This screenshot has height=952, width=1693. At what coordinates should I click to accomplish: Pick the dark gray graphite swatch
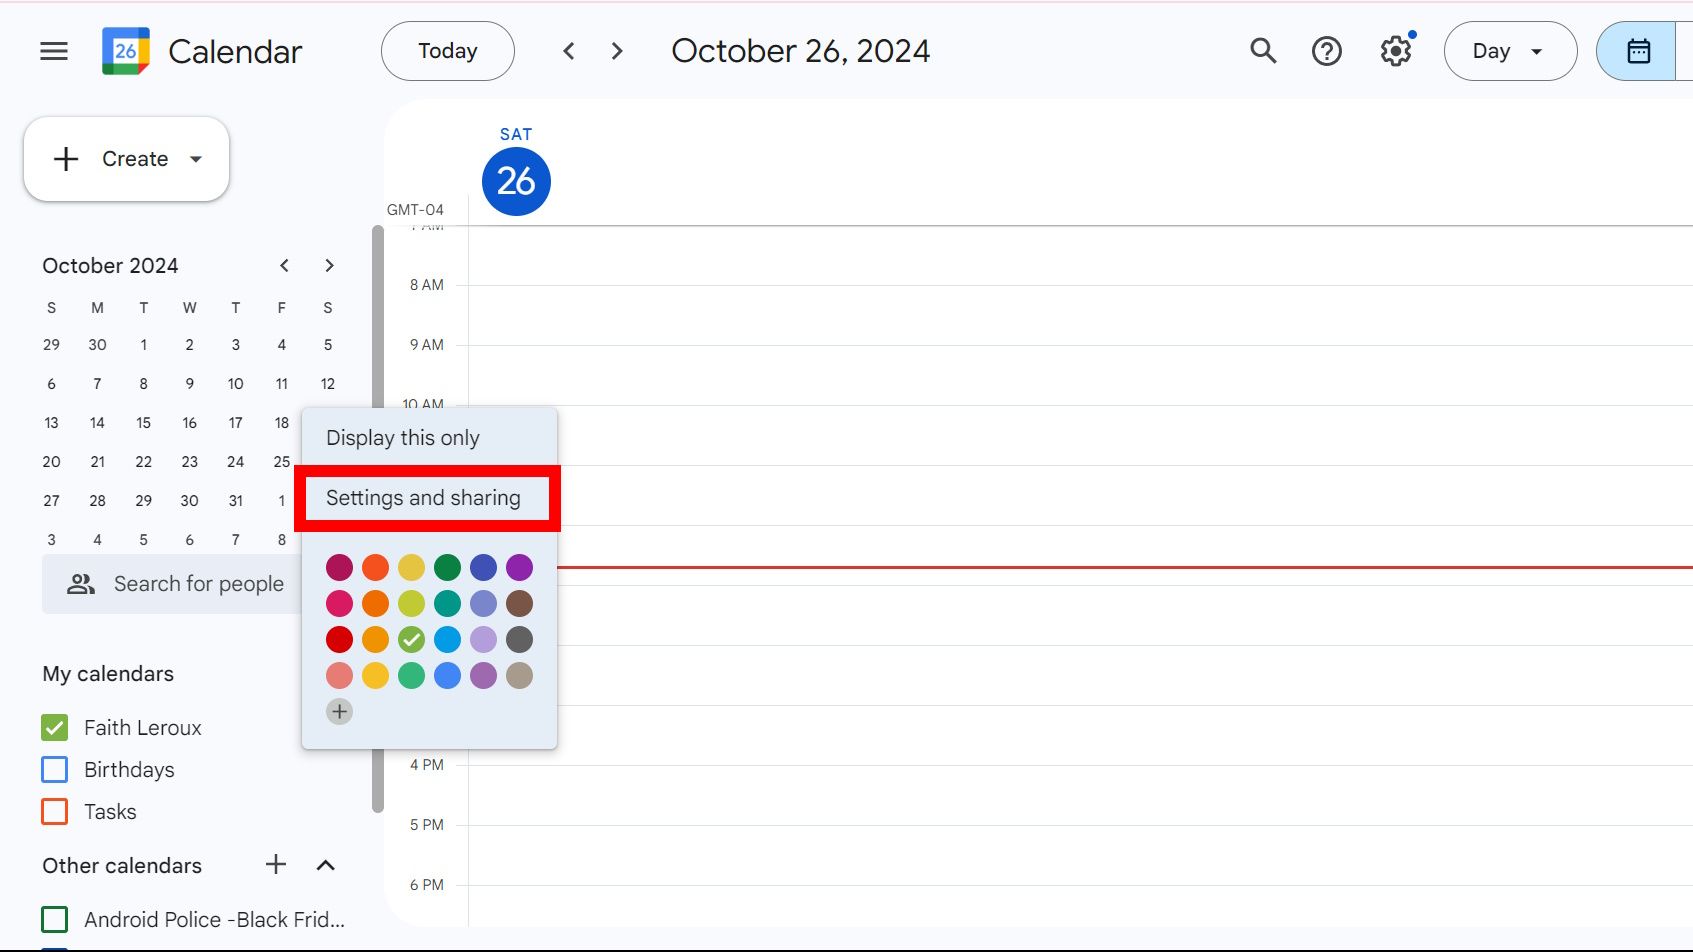click(519, 639)
